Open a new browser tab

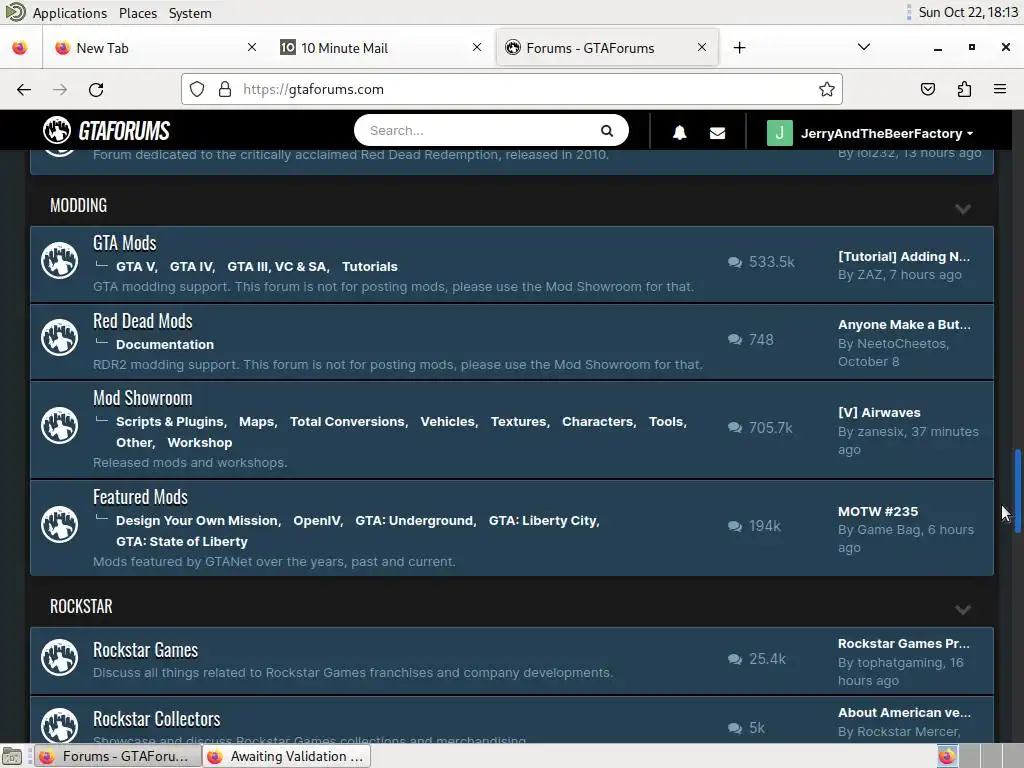point(739,48)
